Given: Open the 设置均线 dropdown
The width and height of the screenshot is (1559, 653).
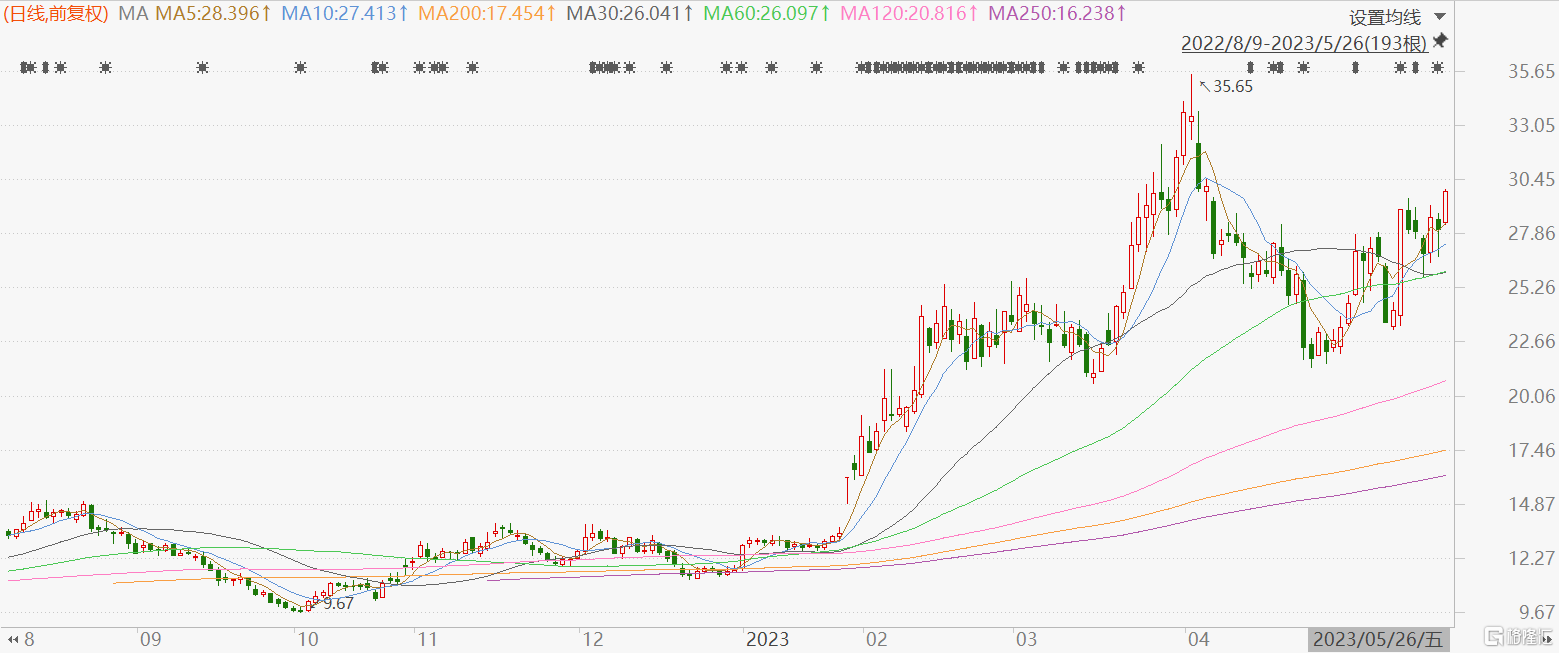Looking at the screenshot, I should (1396, 17).
